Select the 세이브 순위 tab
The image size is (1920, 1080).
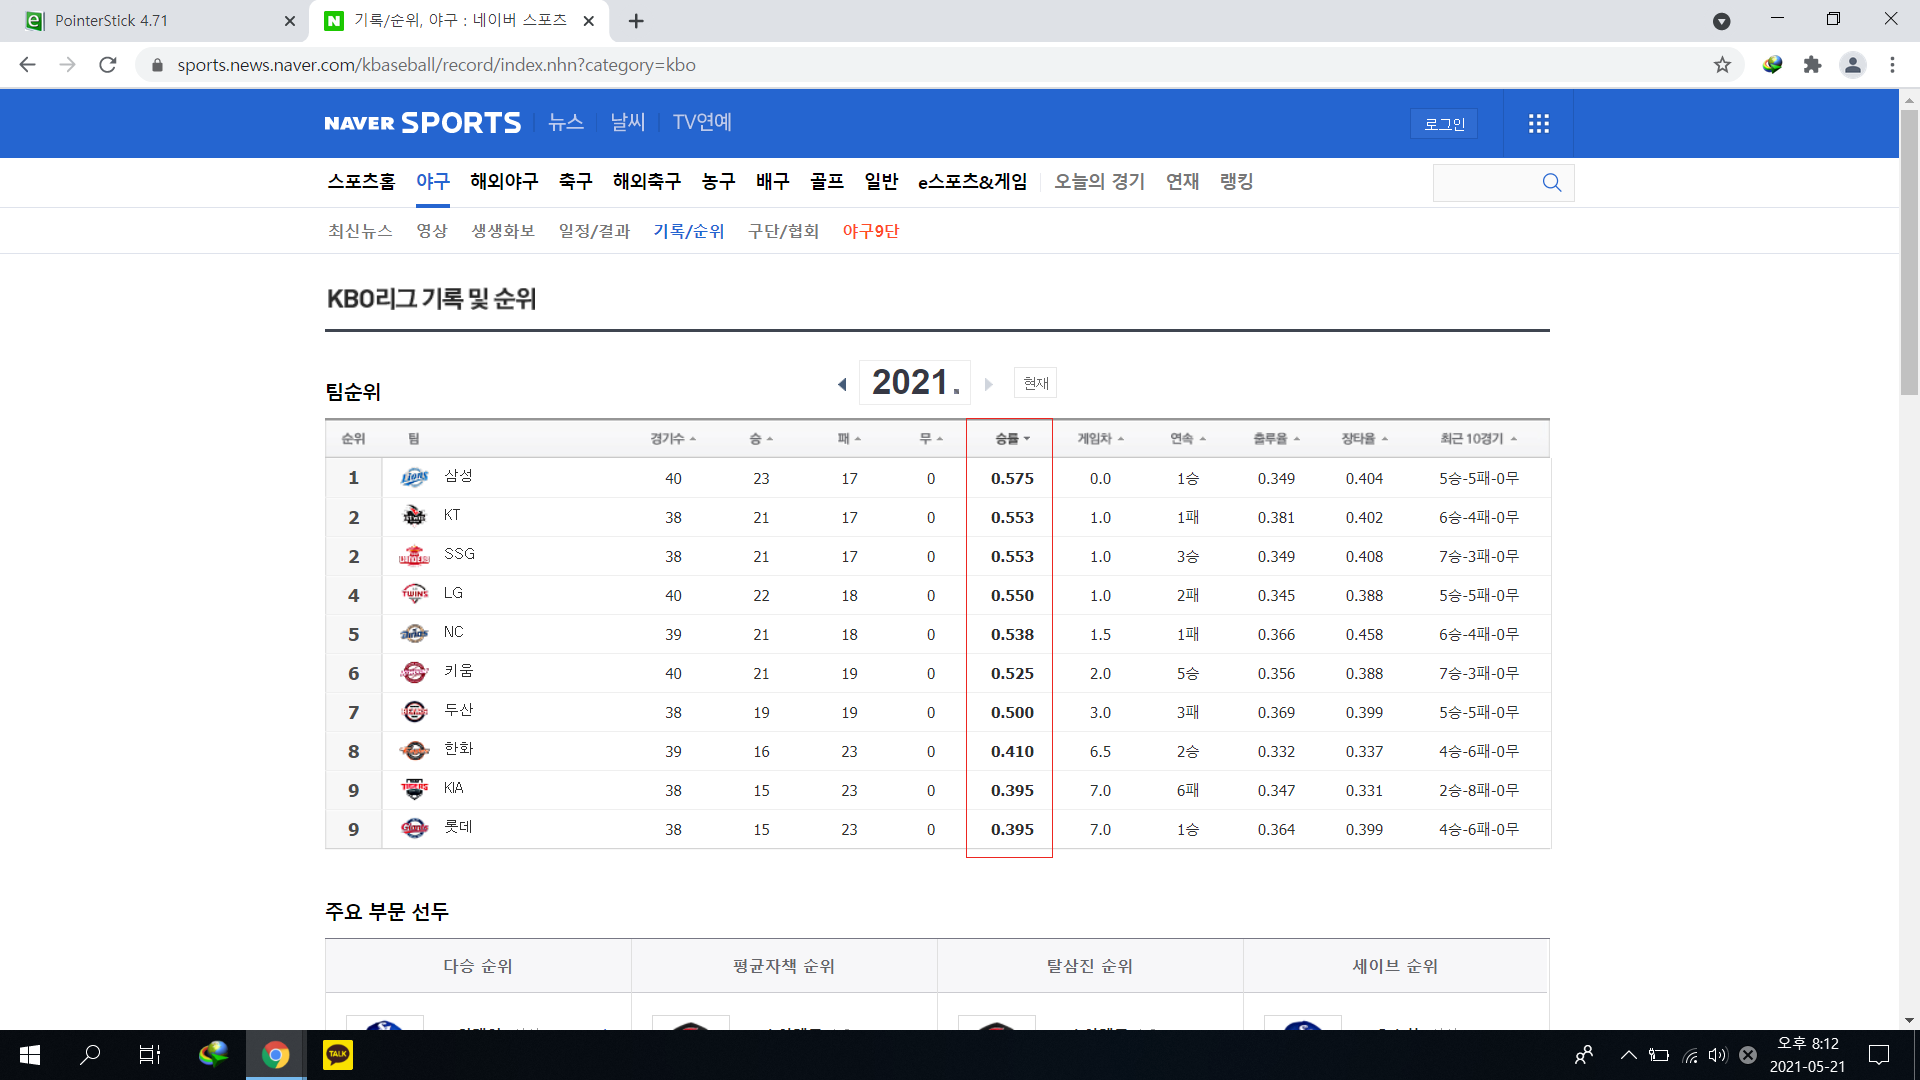(1396, 966)
